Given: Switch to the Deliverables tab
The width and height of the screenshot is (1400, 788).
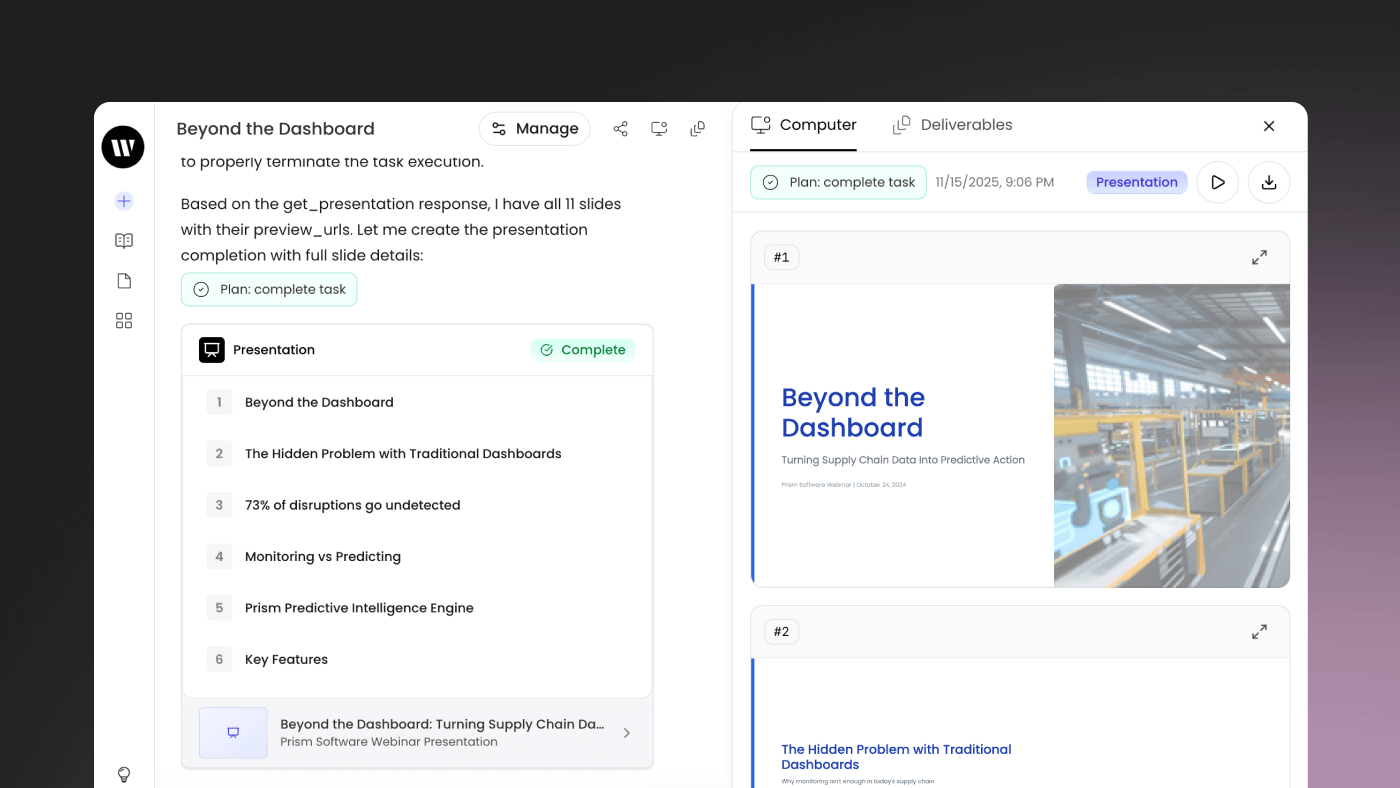Looking at the screenshot, I should pos(952,125).
